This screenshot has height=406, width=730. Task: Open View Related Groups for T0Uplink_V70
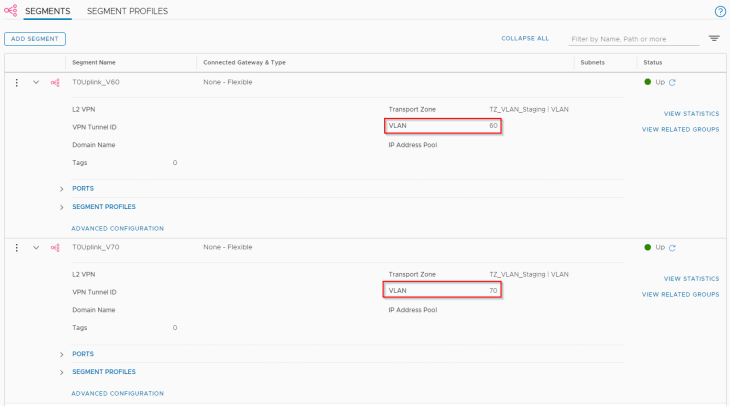pos(680,294)
